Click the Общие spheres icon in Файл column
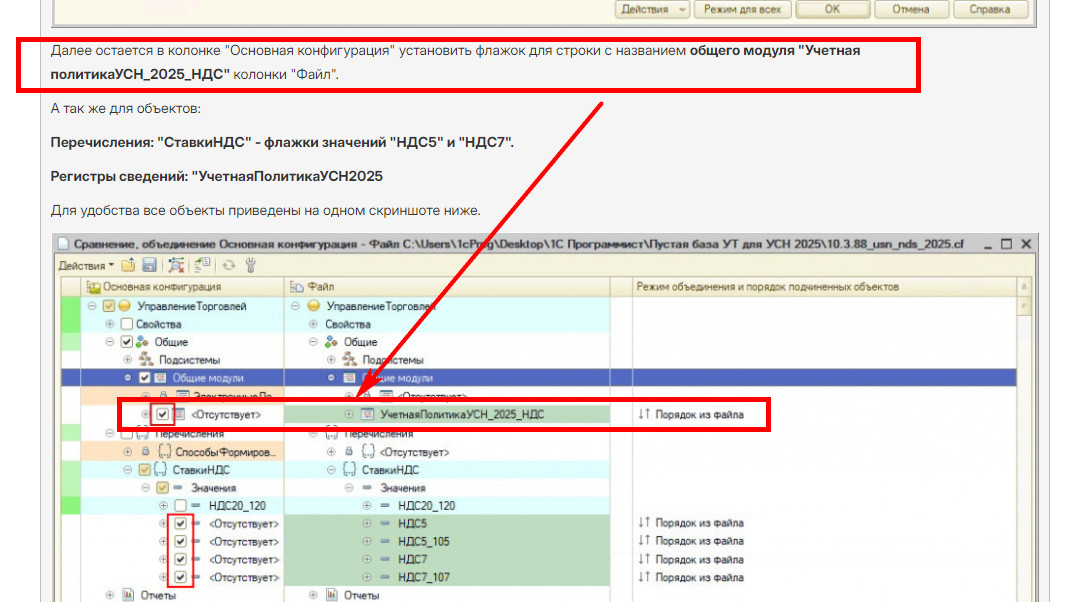The height and width of the screenshot is (602, 1074). (x=332, y=342)
